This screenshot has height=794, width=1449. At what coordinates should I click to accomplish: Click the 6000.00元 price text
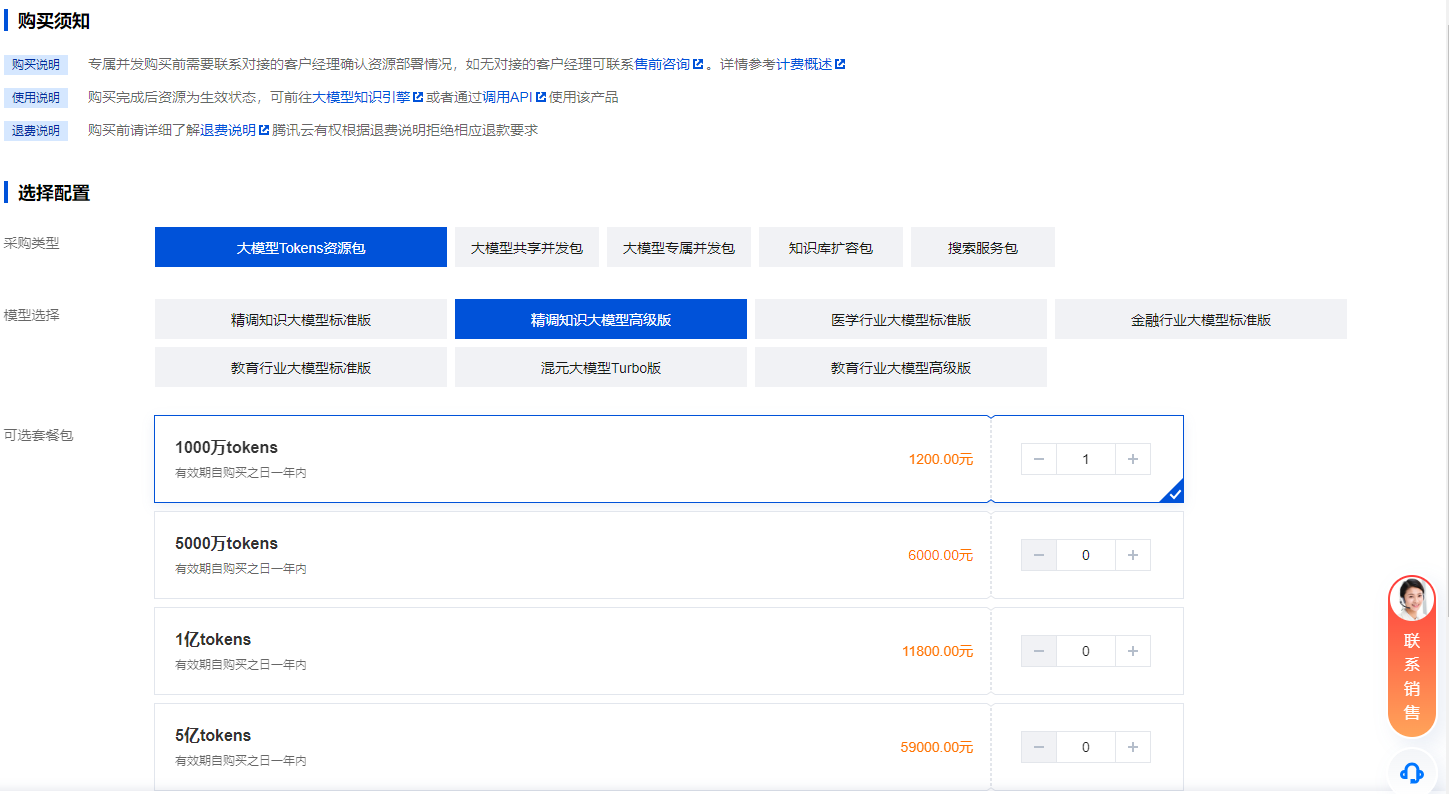[x=940, y=555]
